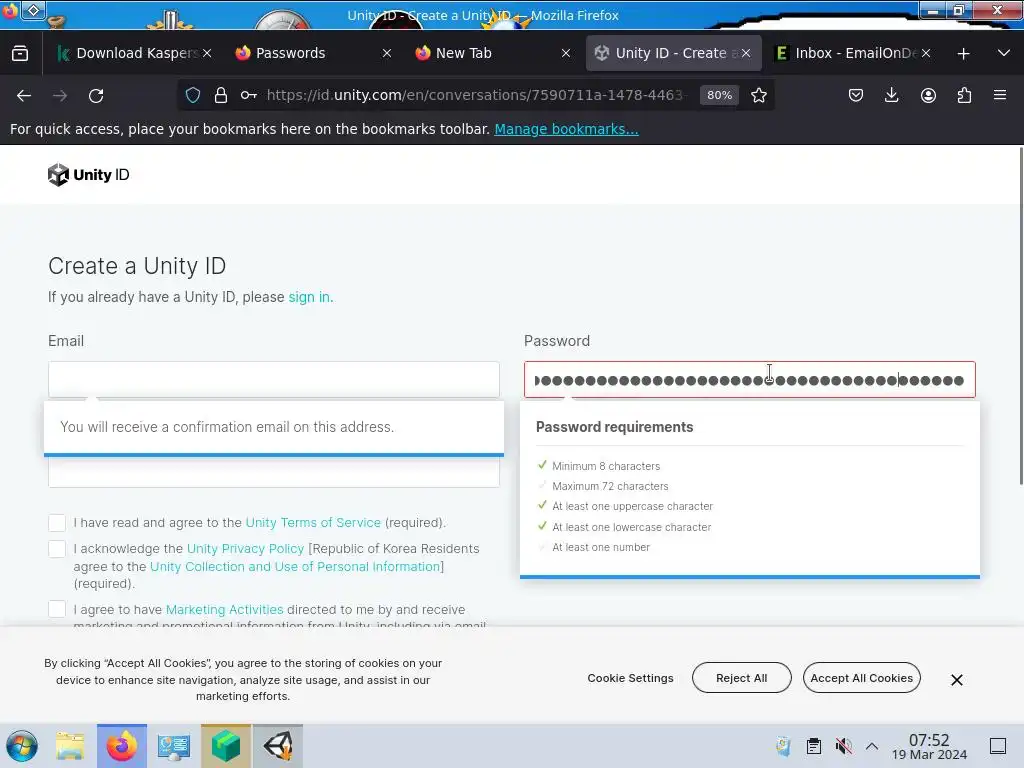The width and height of the screenshot is (1024, 768).
Task: Open Unity Collection and Use link
Action: tap(295, 566)
